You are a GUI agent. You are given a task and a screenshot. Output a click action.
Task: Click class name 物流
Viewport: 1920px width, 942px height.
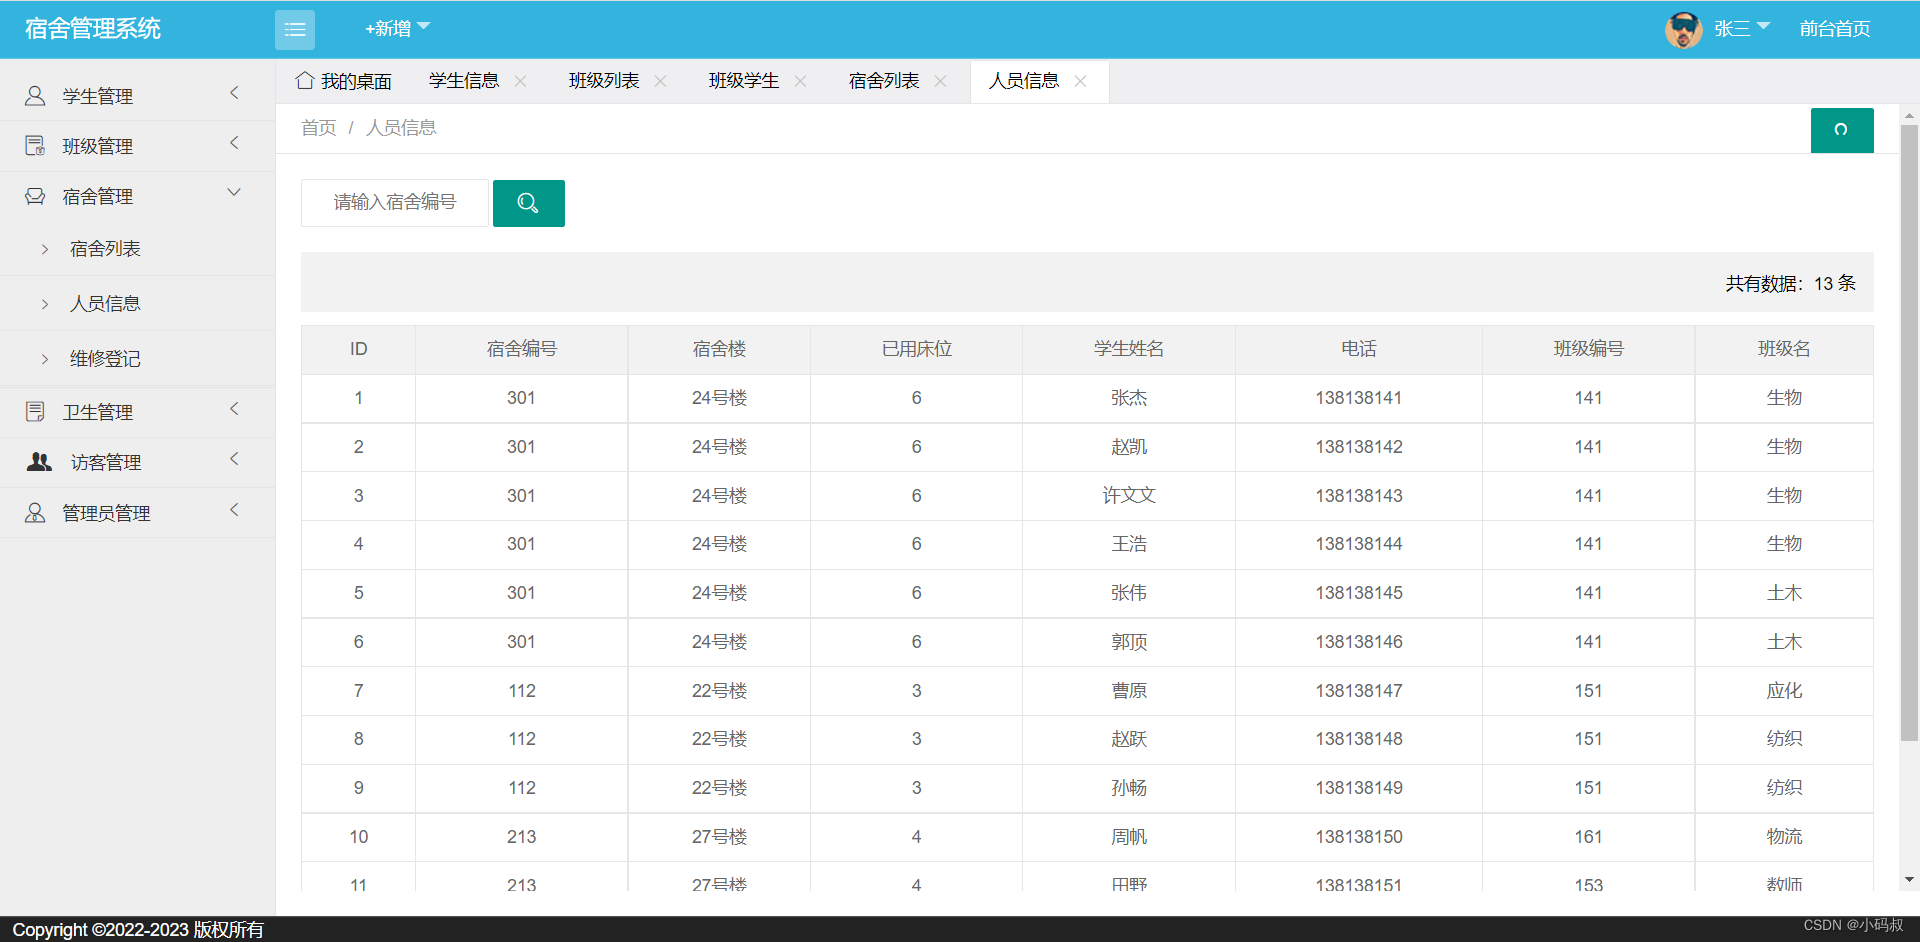pyautogui.click(x=1784, y=837)
